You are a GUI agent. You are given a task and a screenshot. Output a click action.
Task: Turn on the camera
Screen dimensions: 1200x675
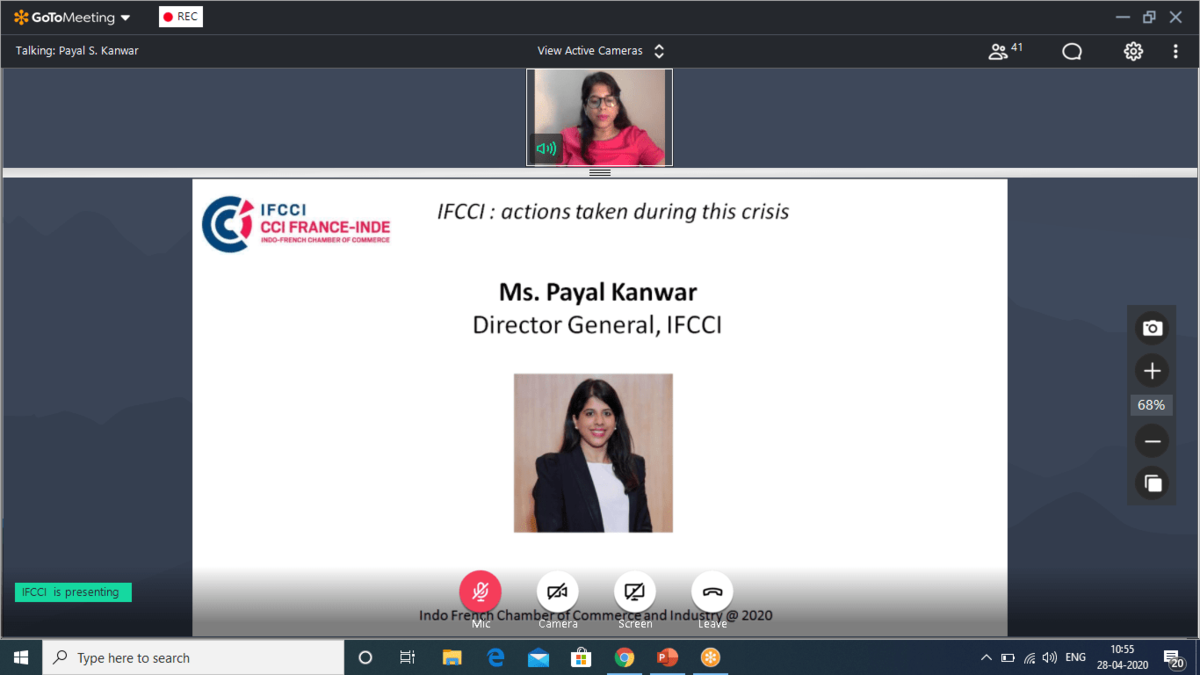pyautogui.click(x=558, y=592)
